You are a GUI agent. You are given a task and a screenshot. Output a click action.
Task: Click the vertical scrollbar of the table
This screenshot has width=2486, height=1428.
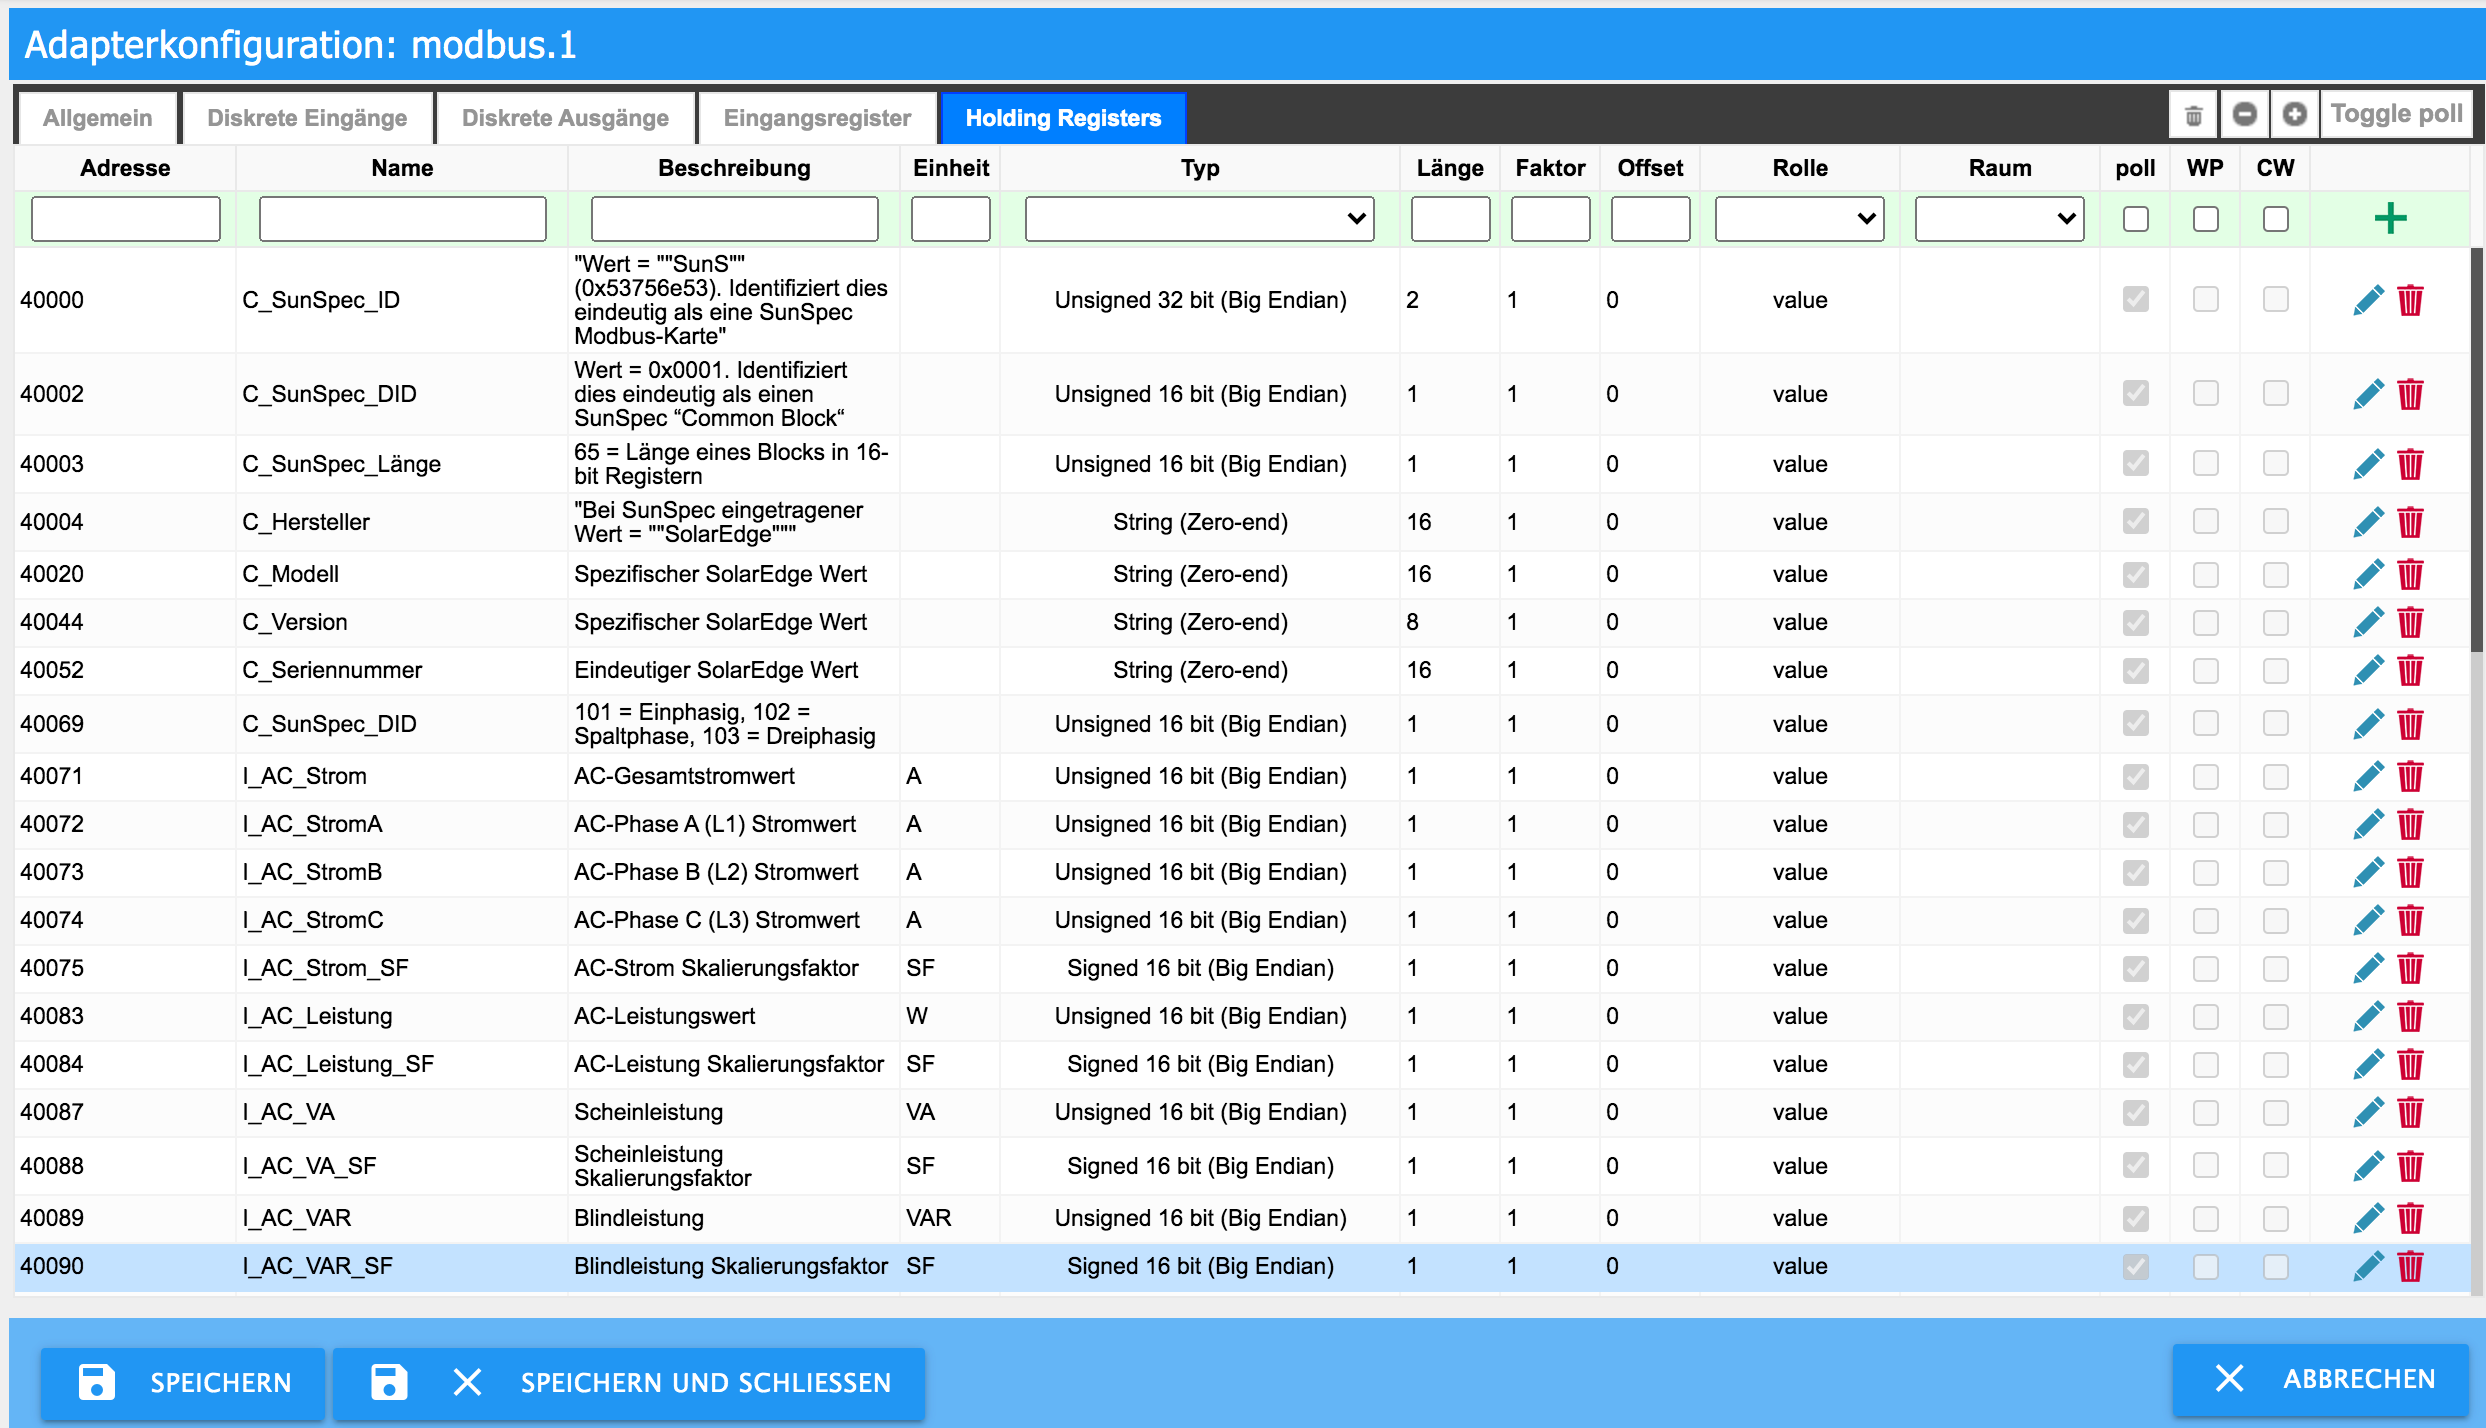tap(2477, 450)
